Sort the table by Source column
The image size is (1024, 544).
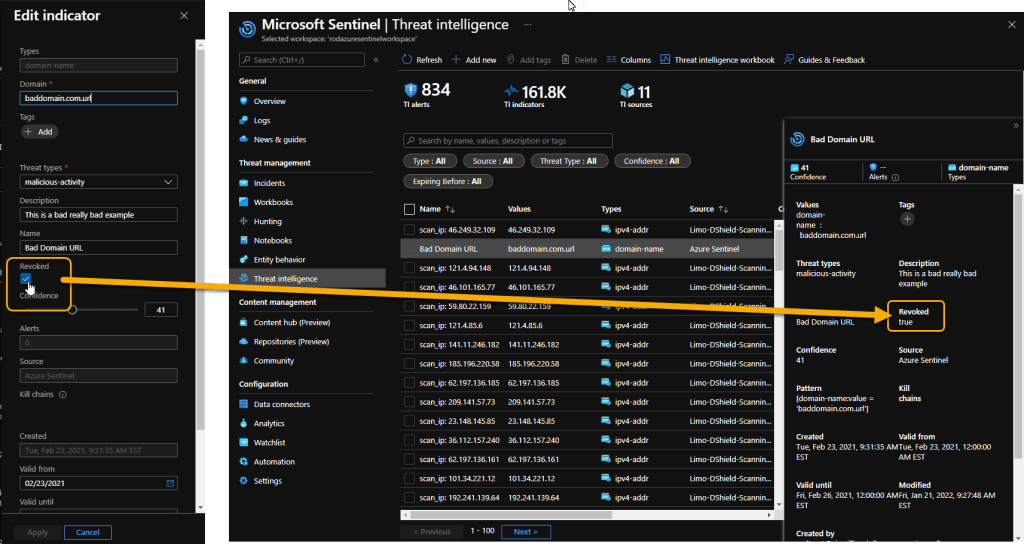(723, 209)
